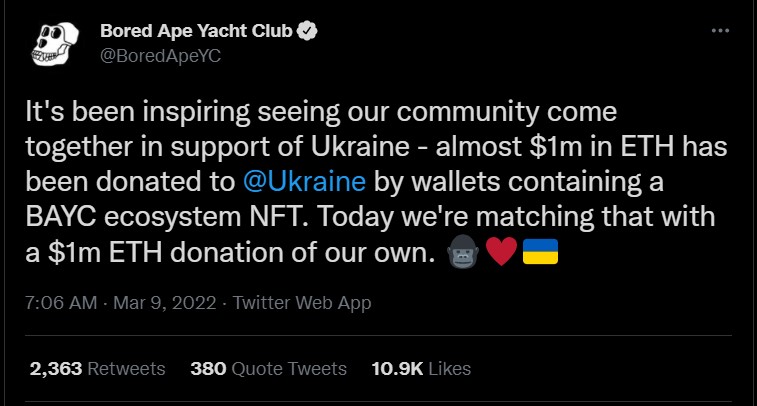View the 2,363 Retweets list

click(x=98, y=369)
